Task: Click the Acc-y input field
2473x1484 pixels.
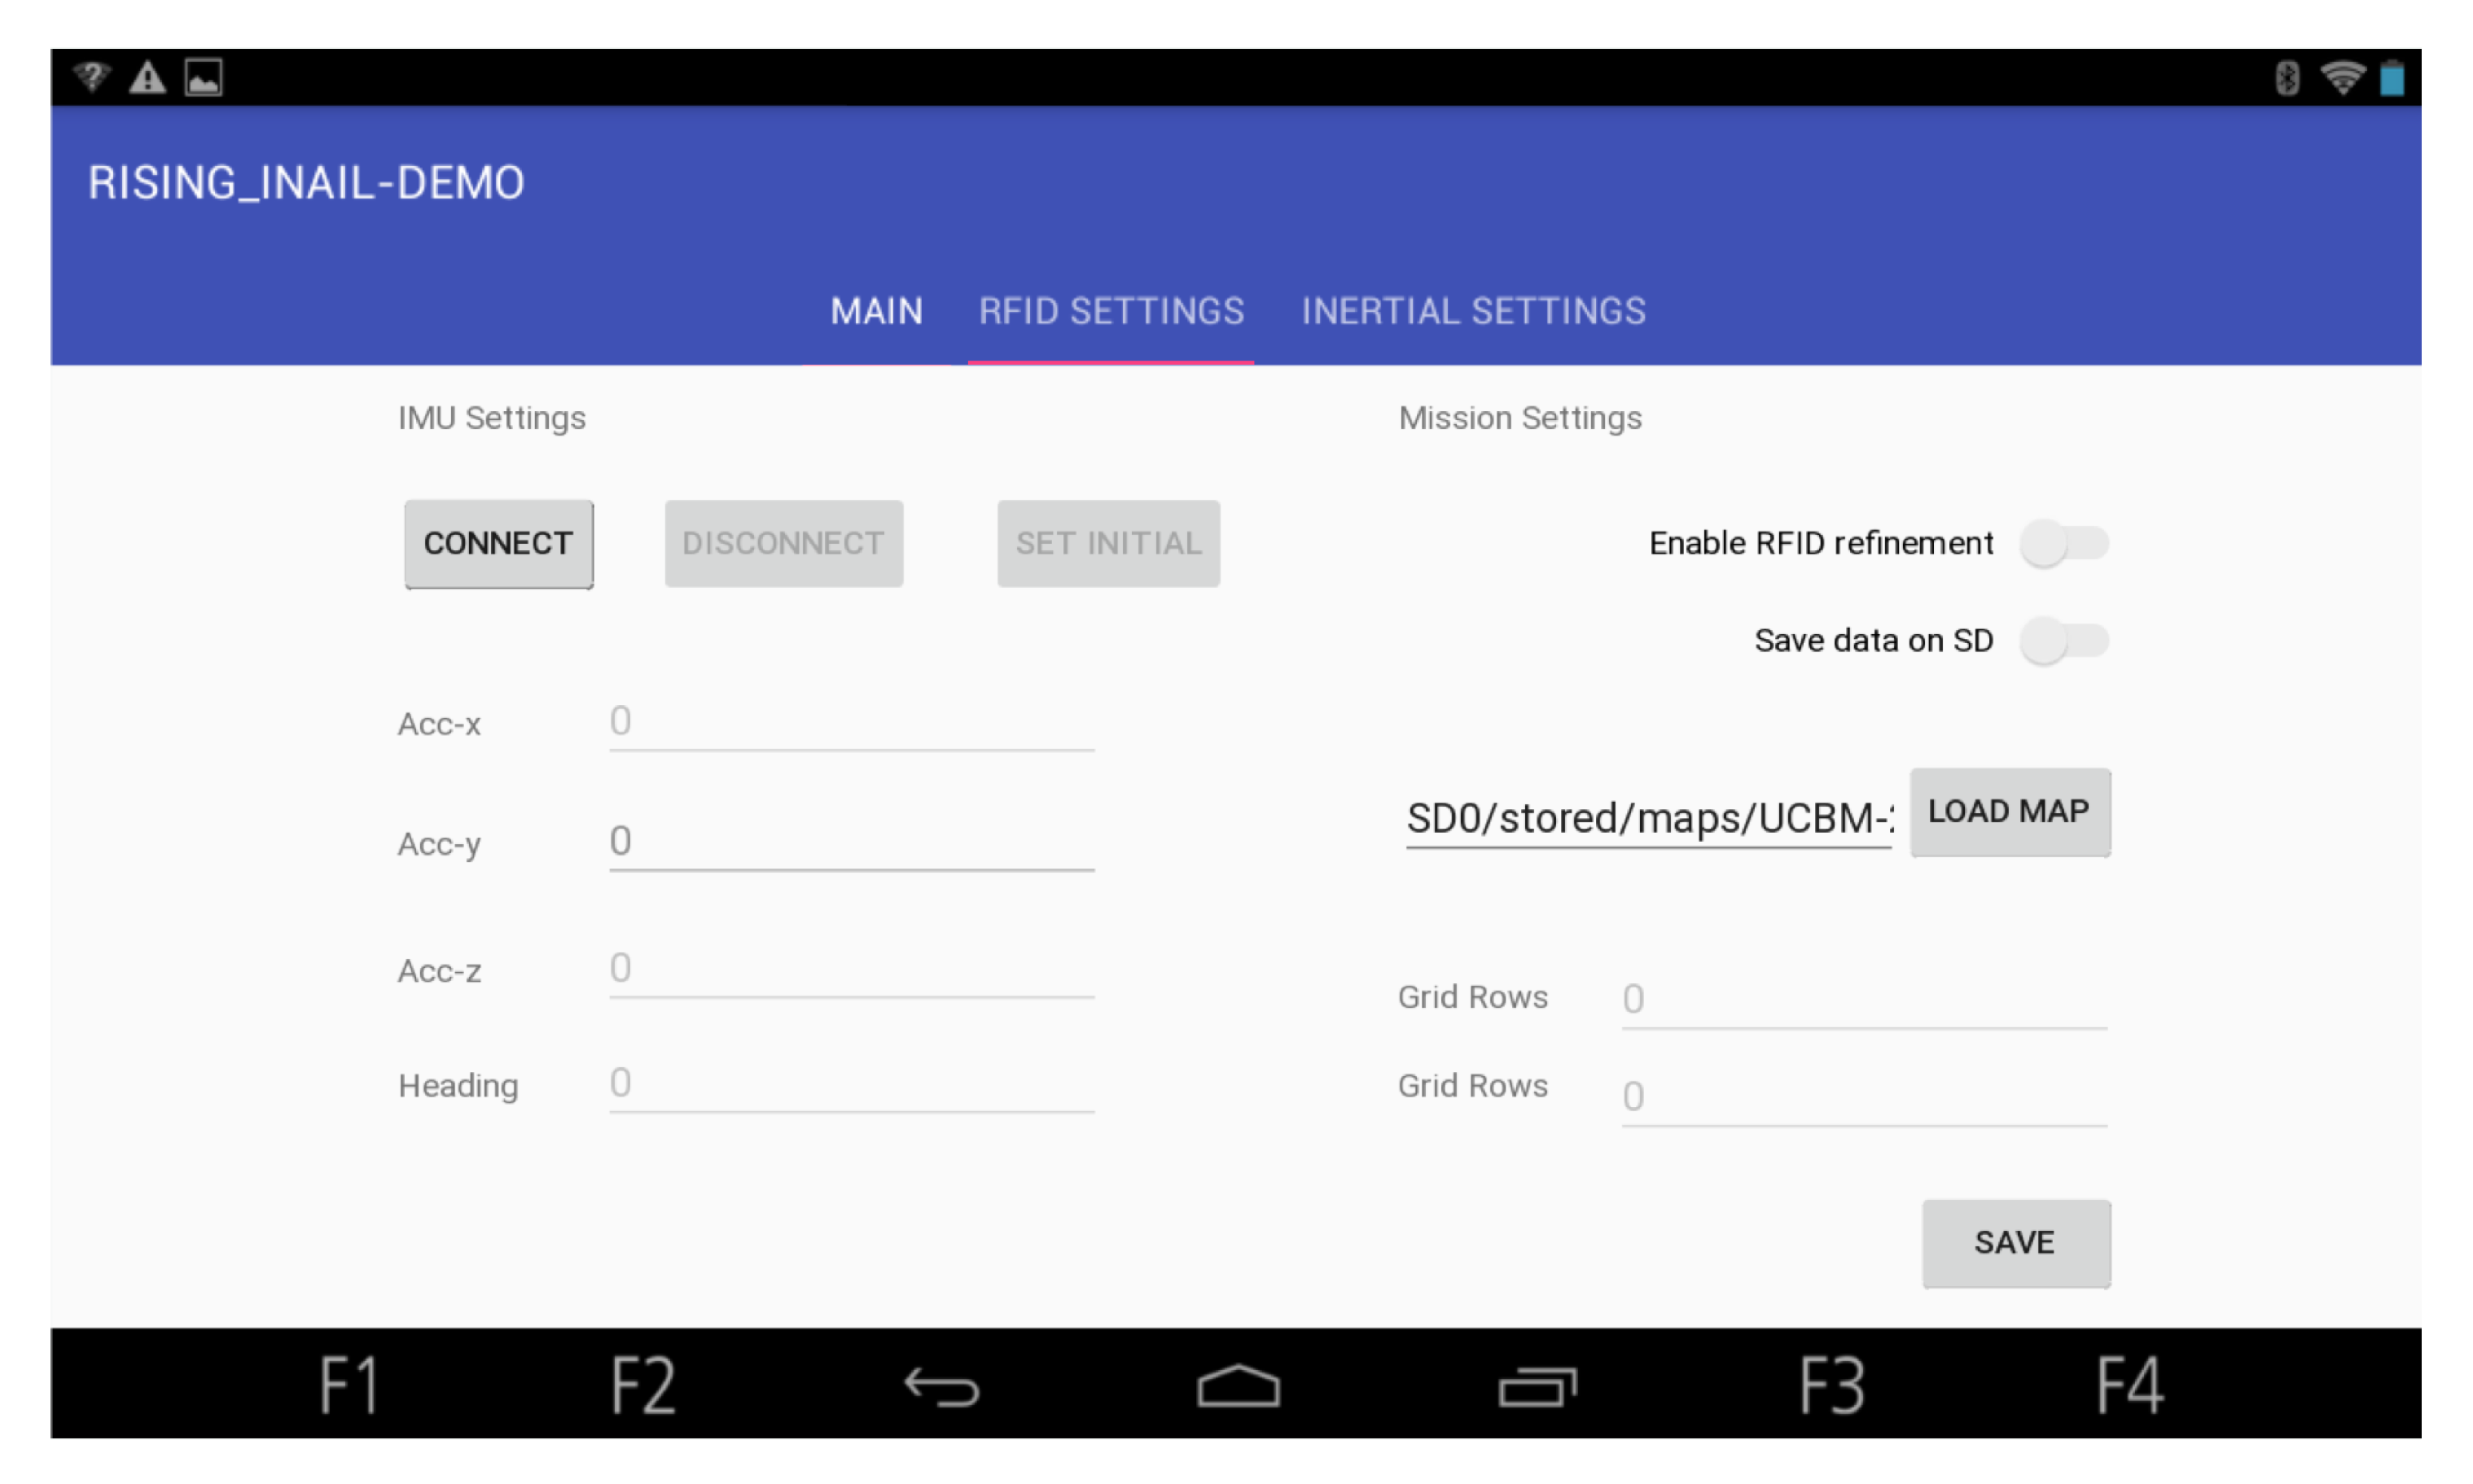Action: click(x=851, y=841)
